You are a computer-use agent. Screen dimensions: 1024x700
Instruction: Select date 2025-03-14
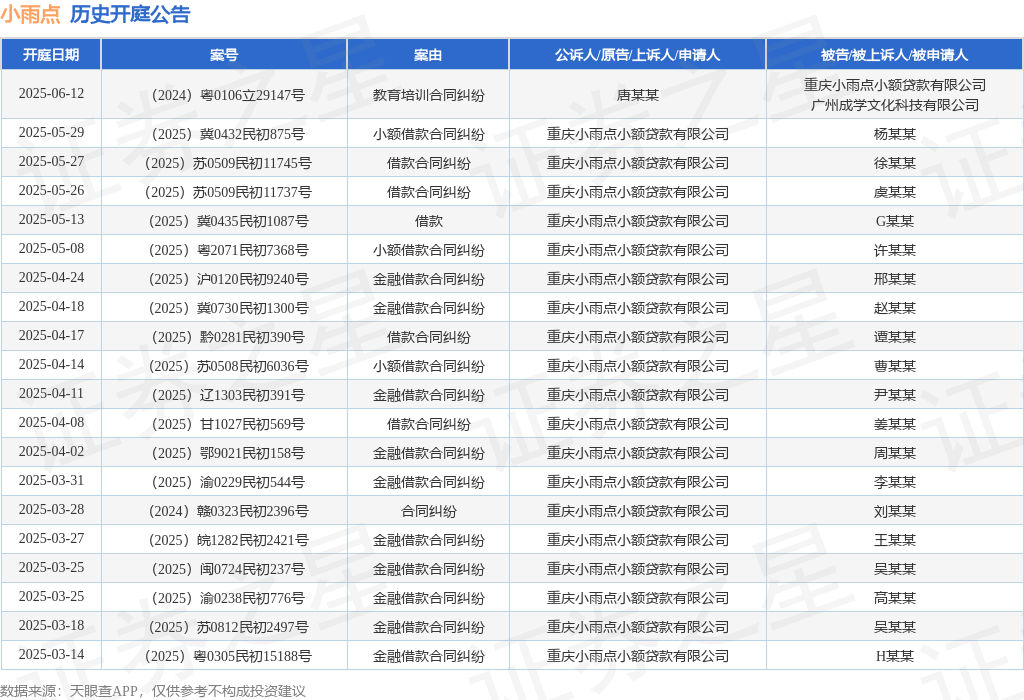51,654
